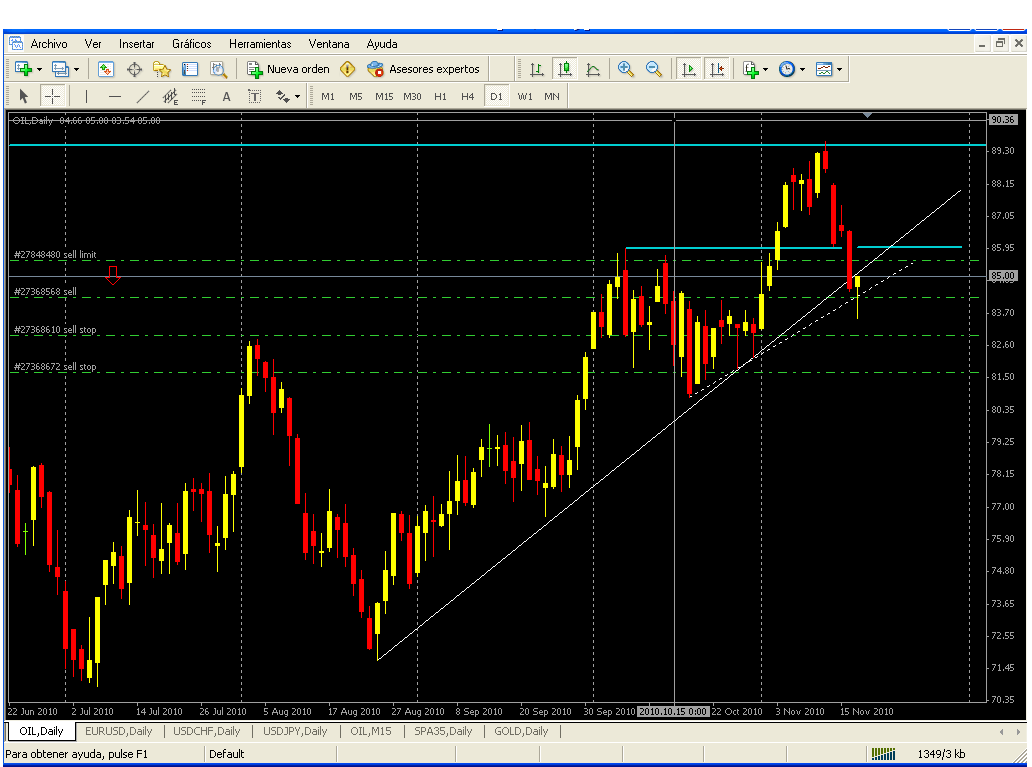
Task: Switch to the SPA35,Daily chart tab
Action: pyautogui.click(x=443, y=731)
